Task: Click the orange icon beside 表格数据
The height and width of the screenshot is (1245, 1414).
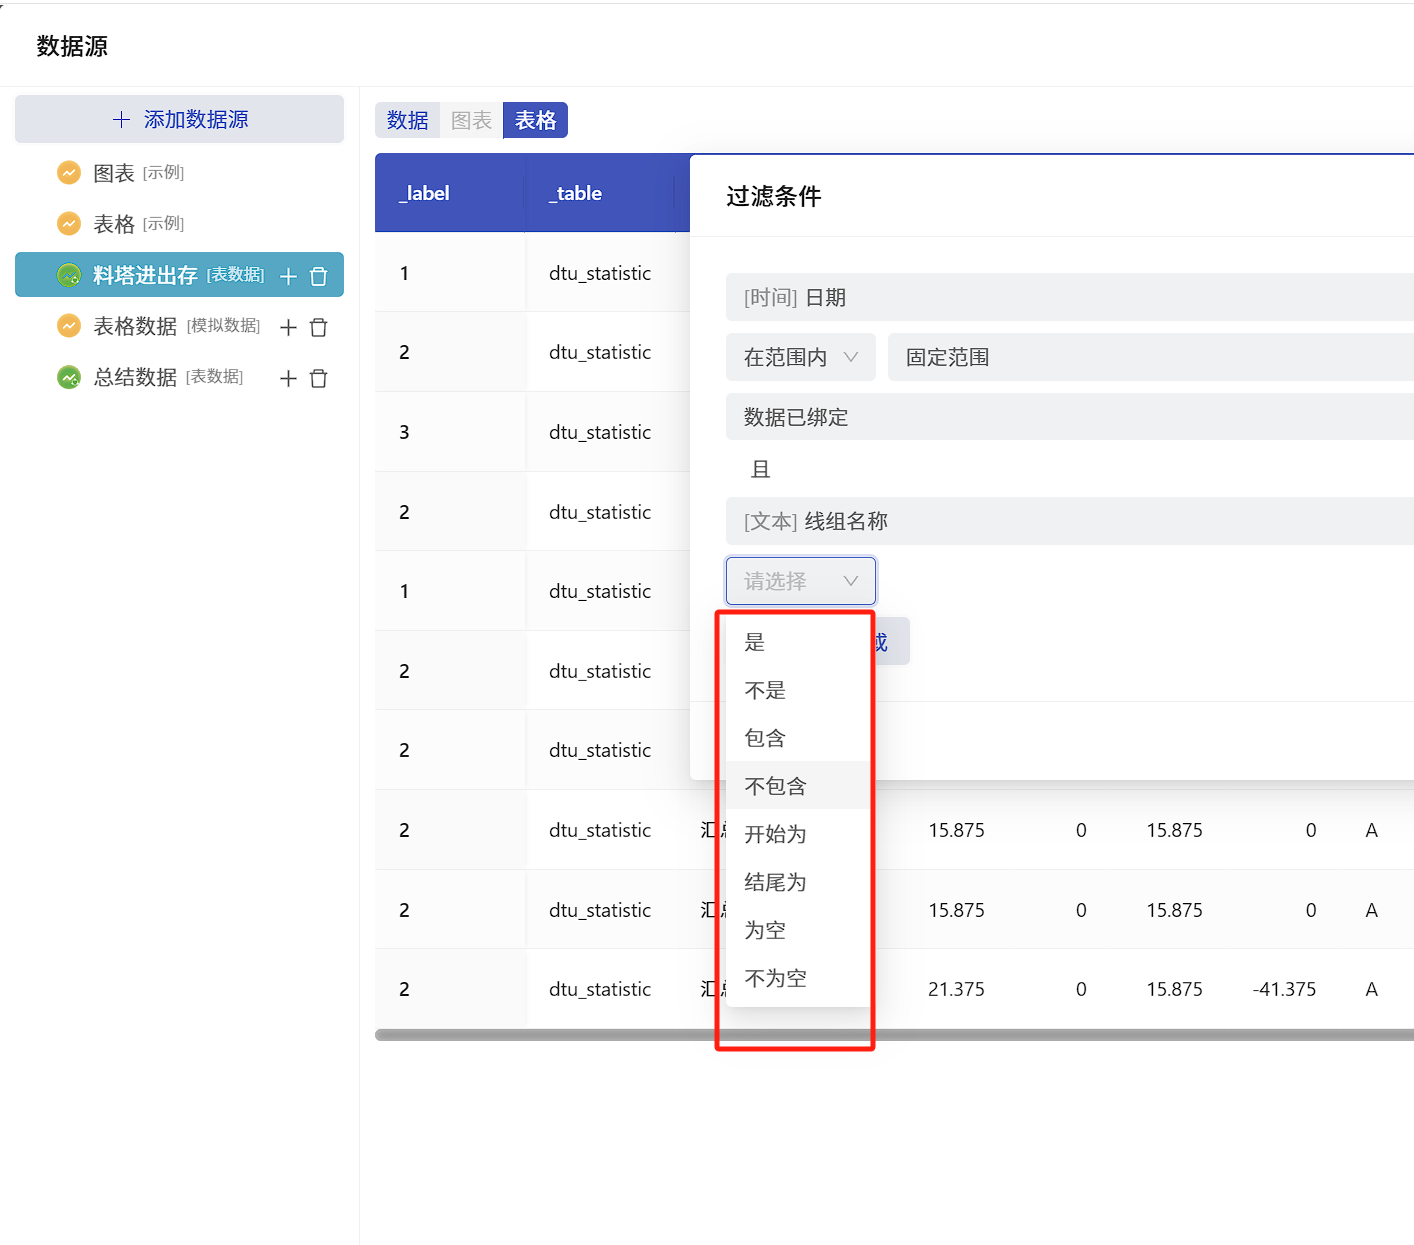Action: pyautogui.click(x=69, y=326)
